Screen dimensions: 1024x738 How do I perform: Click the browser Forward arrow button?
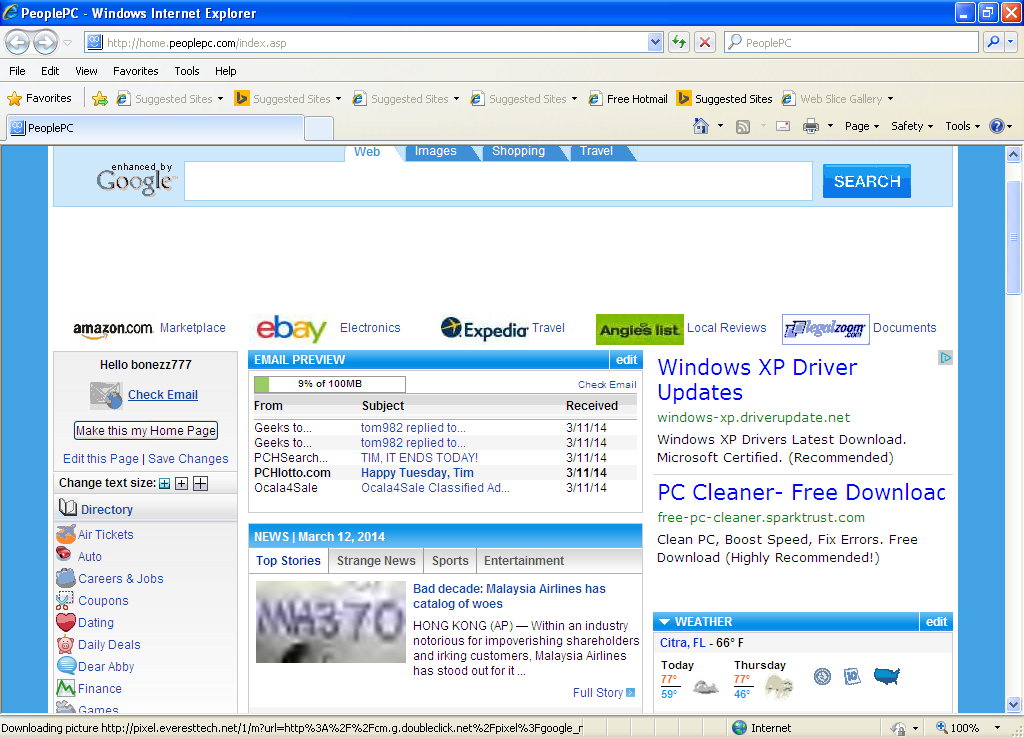(x=45, y=43)
